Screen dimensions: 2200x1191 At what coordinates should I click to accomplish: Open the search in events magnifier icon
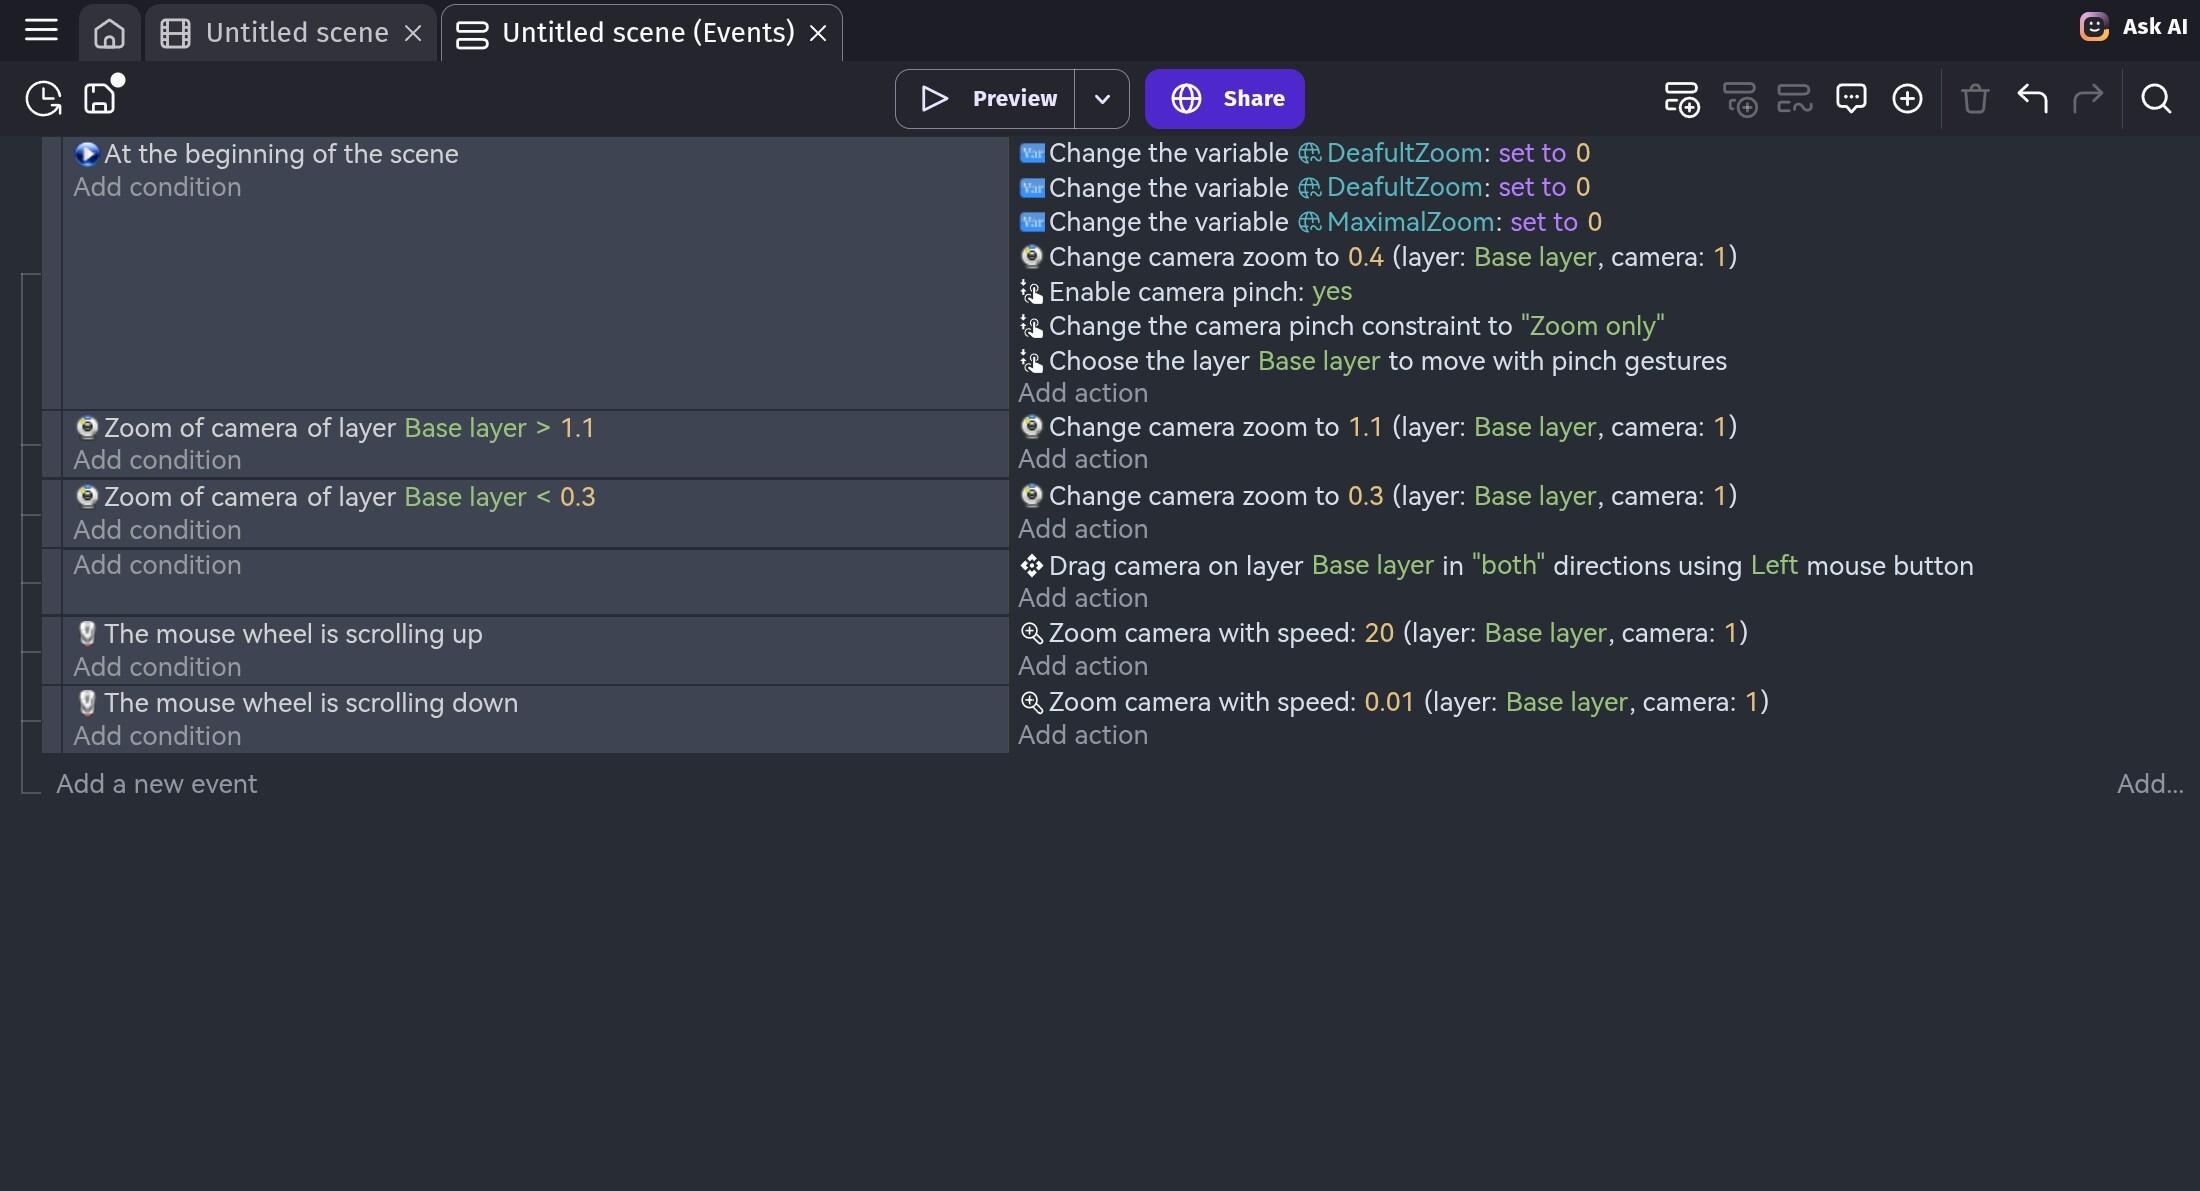[x=2156, y=98]
